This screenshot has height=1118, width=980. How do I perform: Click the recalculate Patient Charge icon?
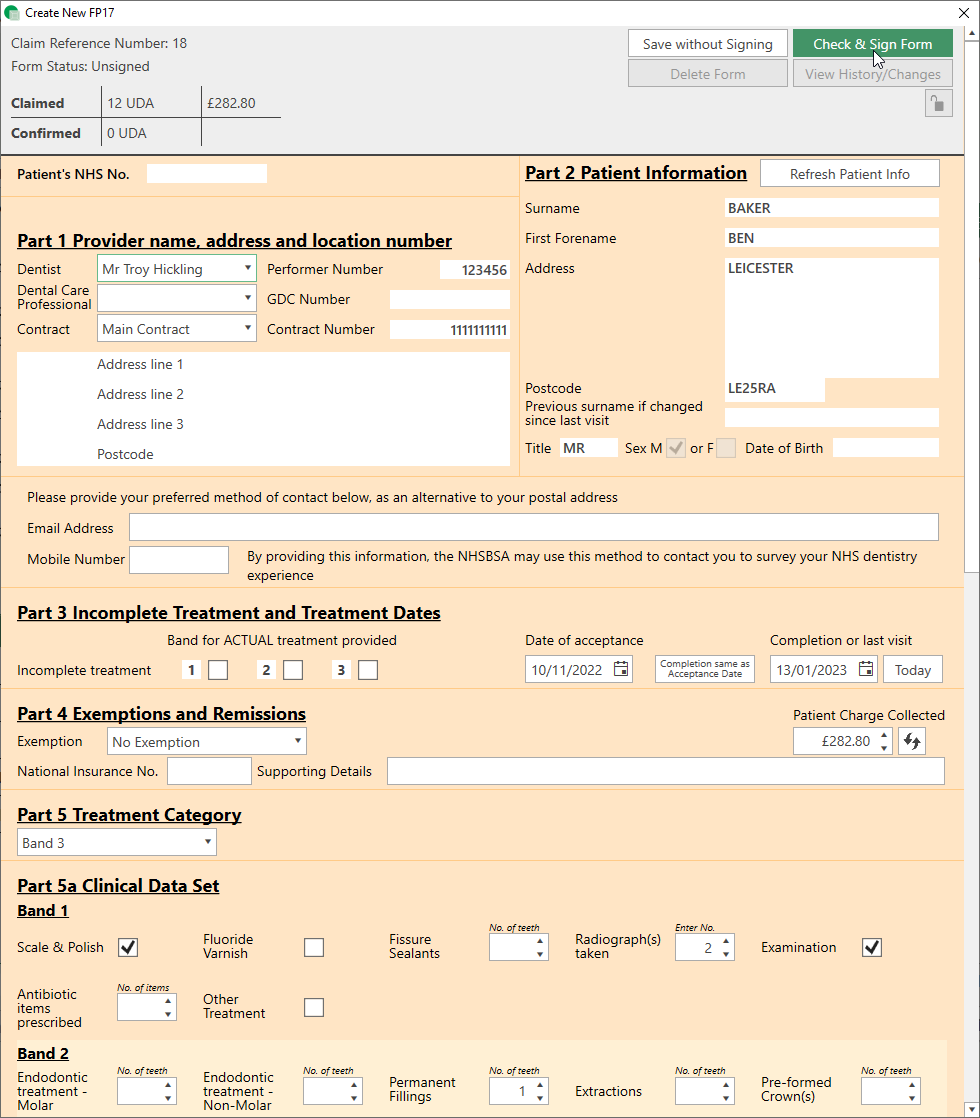point(911,741)
